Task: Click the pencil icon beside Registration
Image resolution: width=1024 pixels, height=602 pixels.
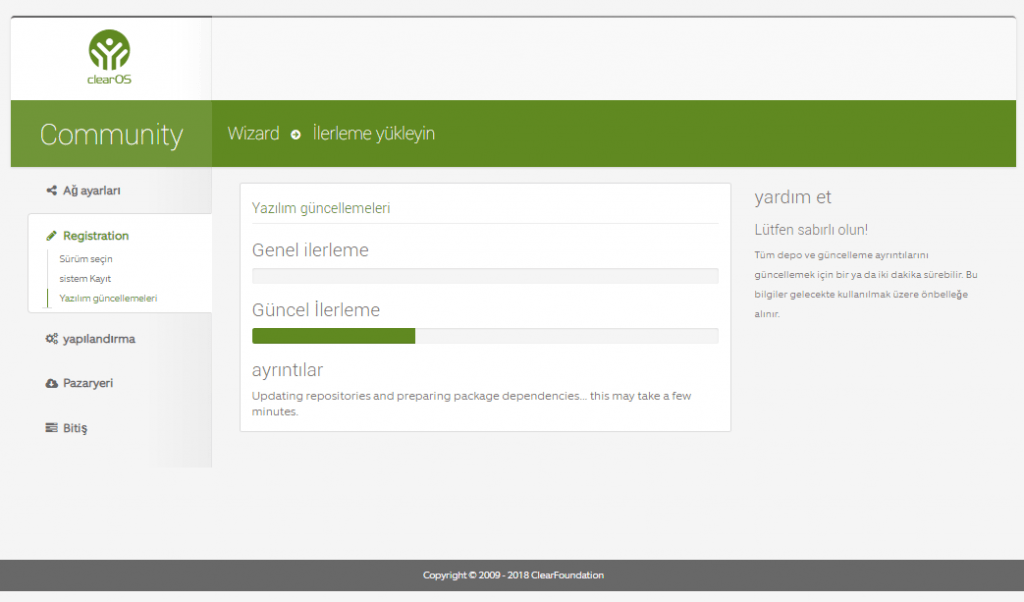Action: point(52,236)
